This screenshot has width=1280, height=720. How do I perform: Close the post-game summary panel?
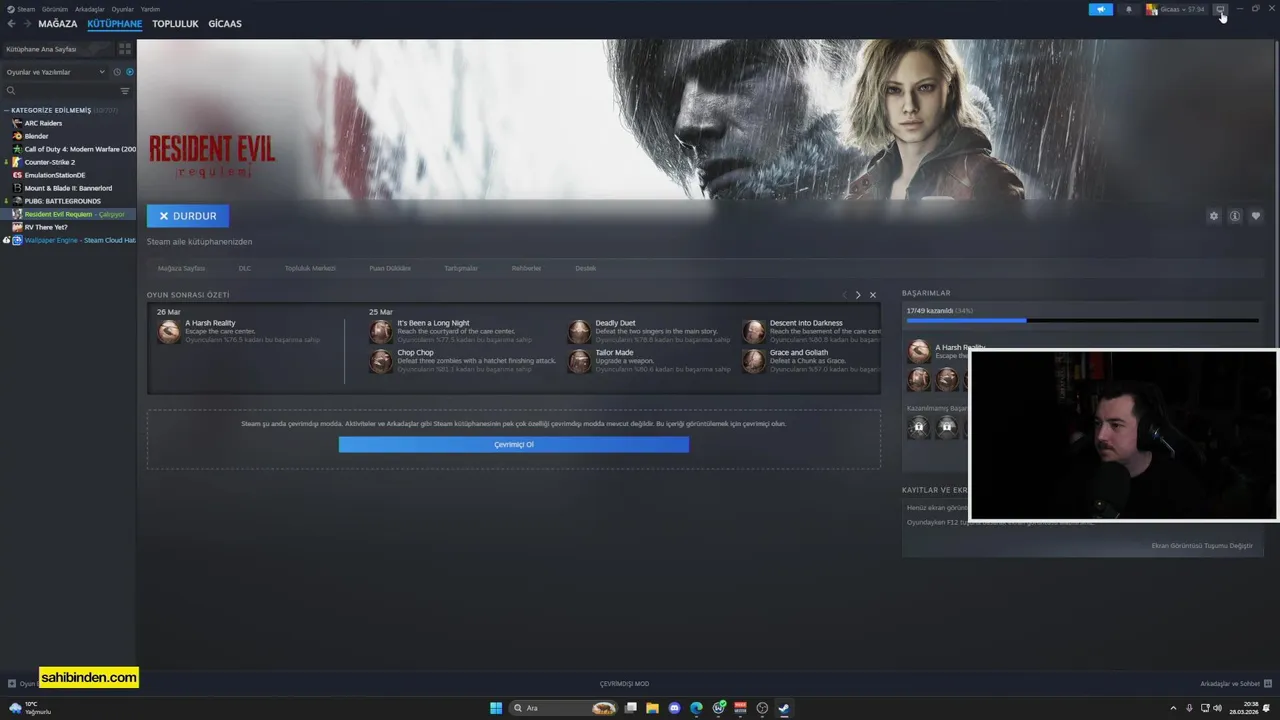tap(873, 295)
